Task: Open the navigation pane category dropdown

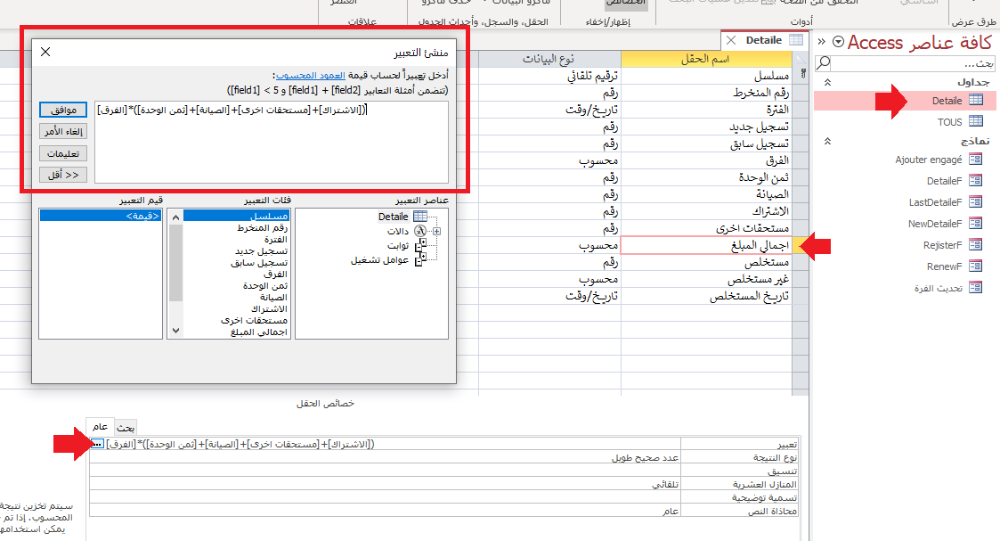Action: pyautogui.click(x=838, y=42)
